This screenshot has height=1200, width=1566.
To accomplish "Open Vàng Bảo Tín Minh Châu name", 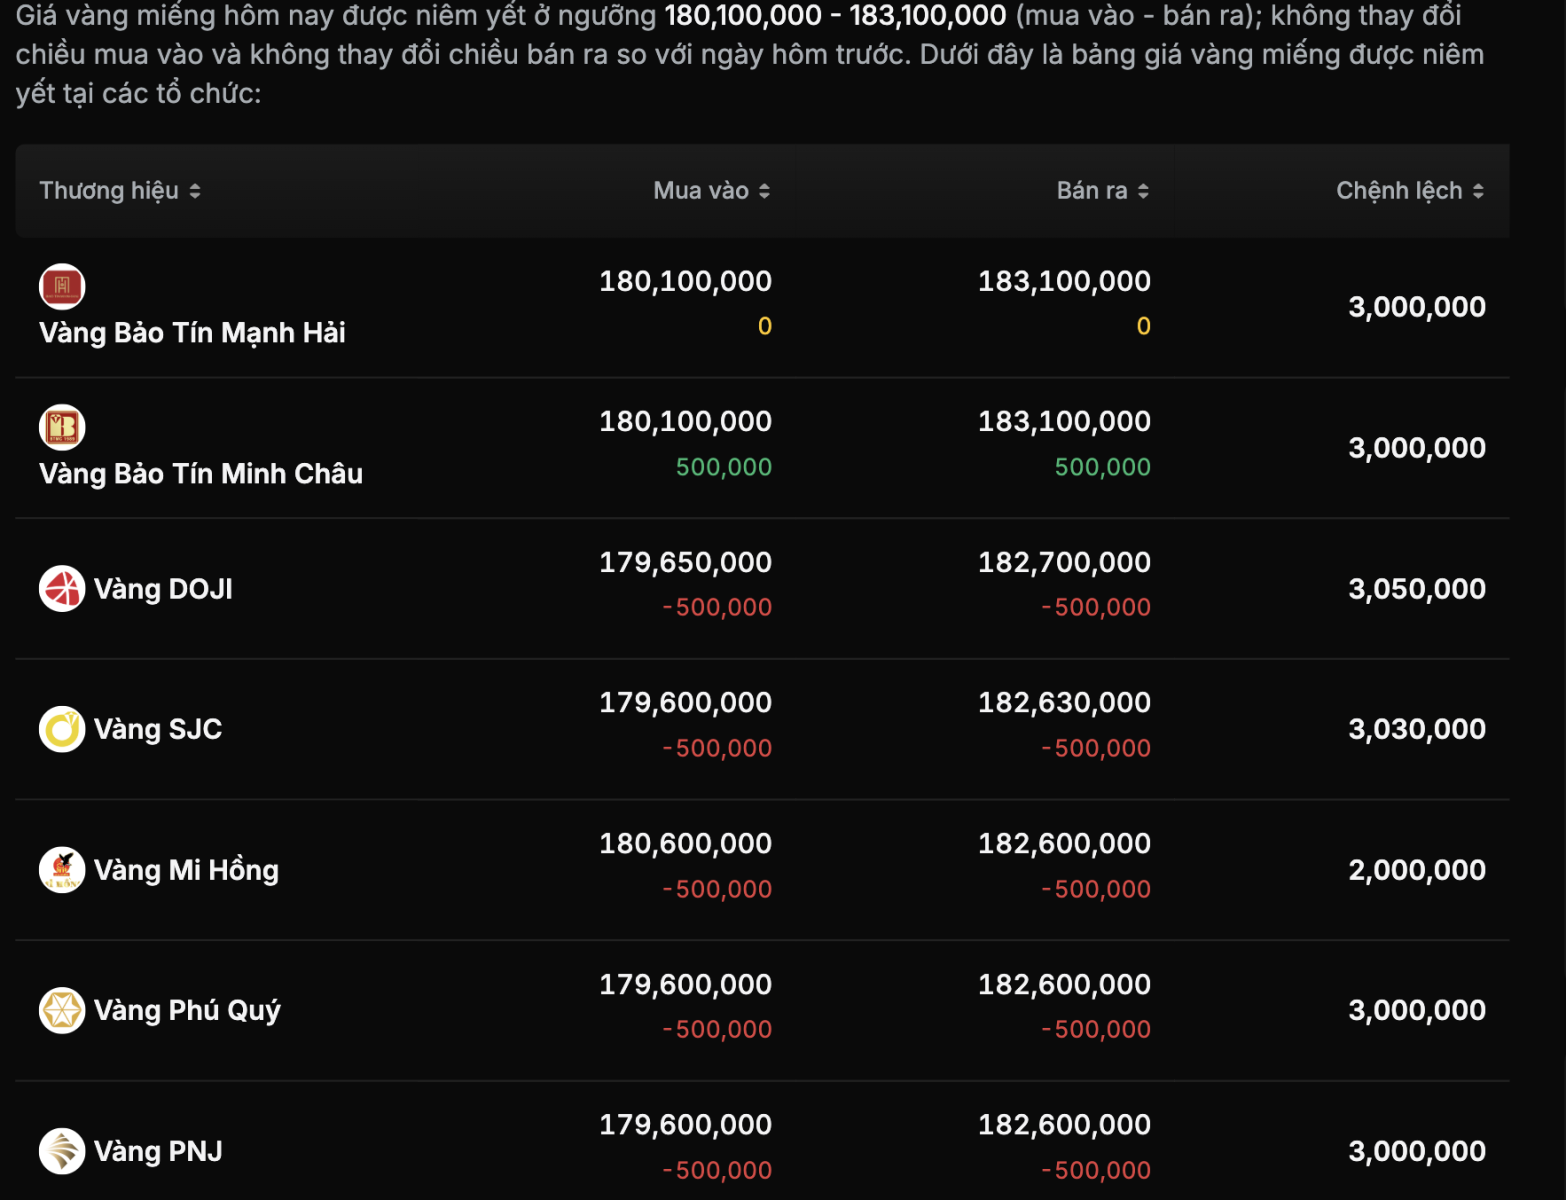I will pos(201,474).
